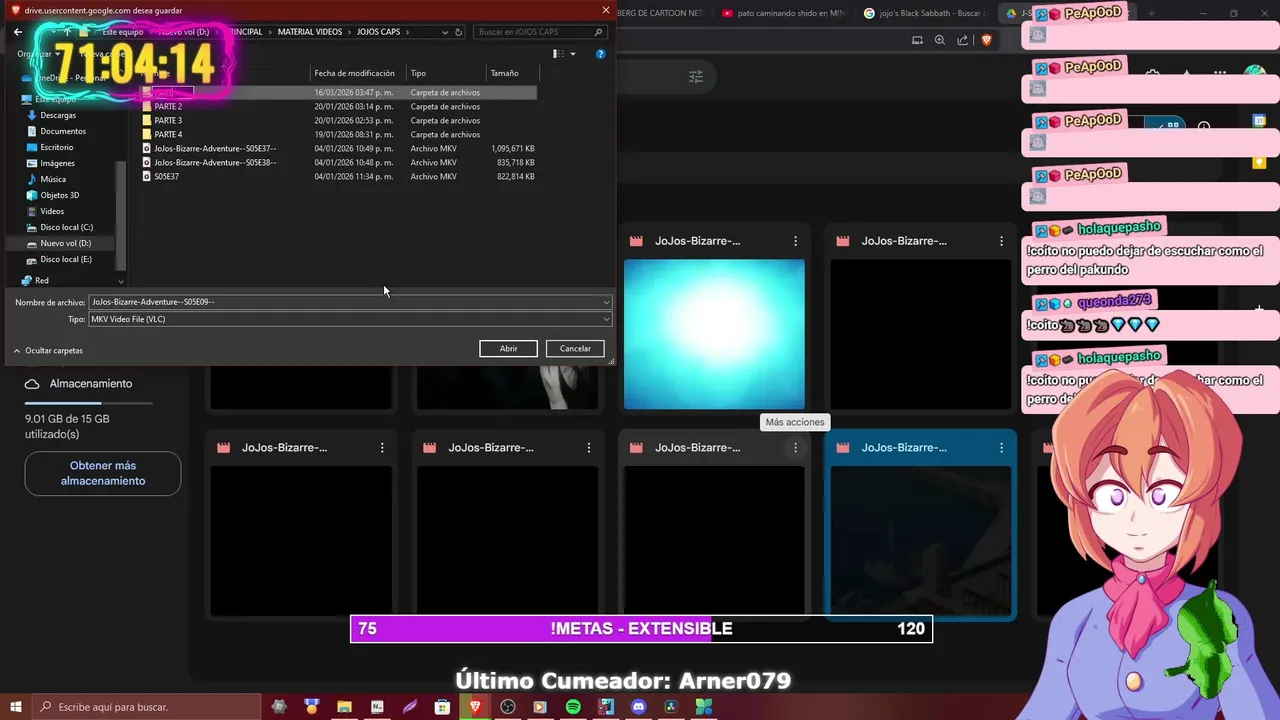Open Drive search filter options icon
The height and width of the screenshot is (720, 1280).
[696, 76]
